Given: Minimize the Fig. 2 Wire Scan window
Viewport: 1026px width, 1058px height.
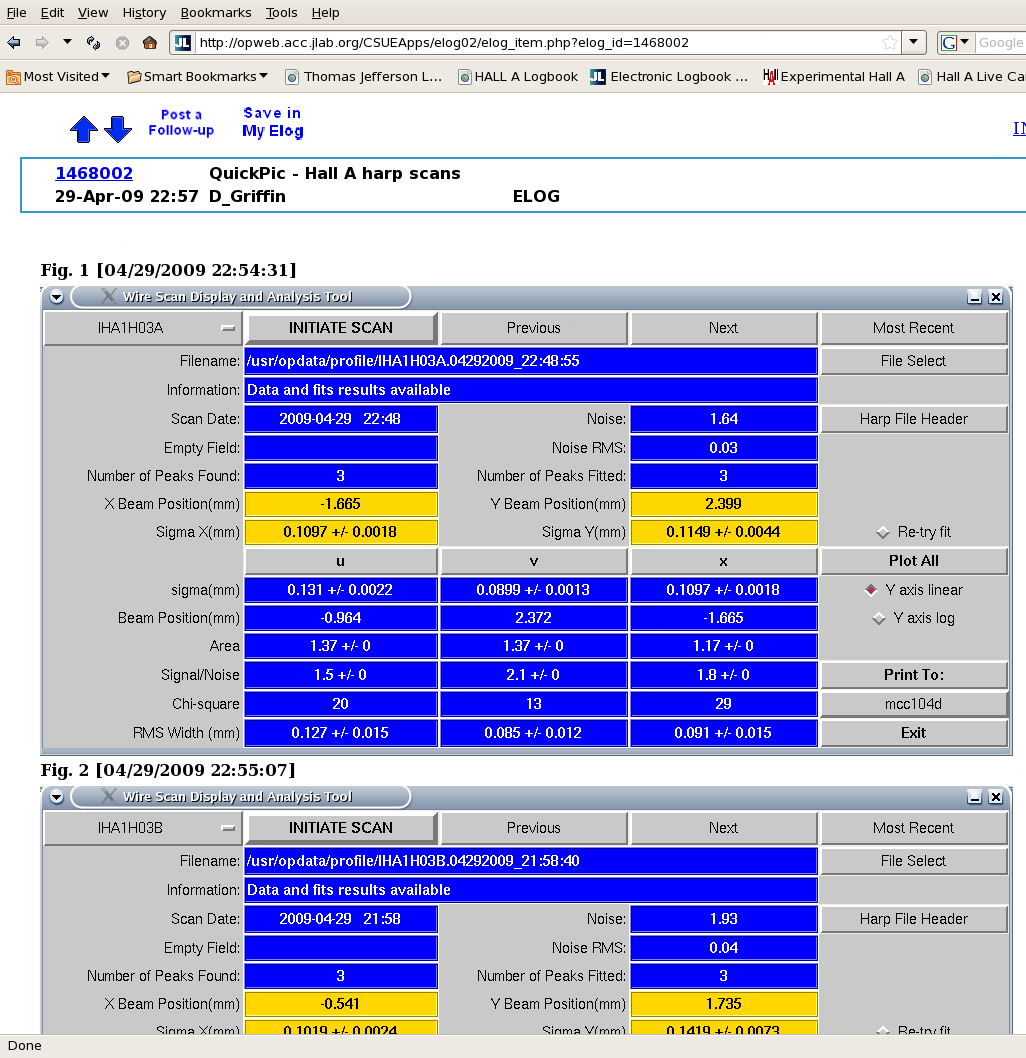Looking at the screenshot, I should [x=974, y=797].
